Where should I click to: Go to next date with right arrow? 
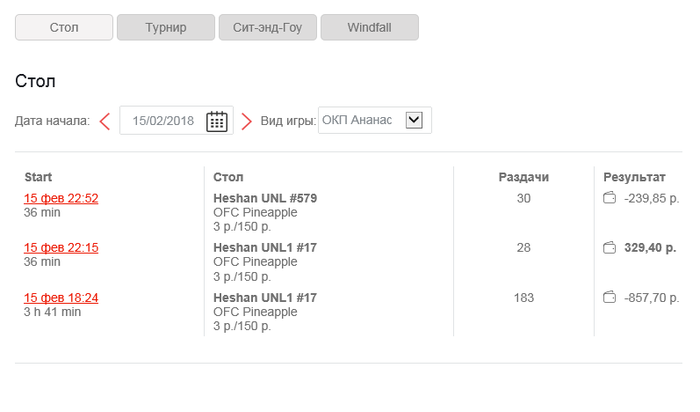pyautogui.click(x=246, y=121)
